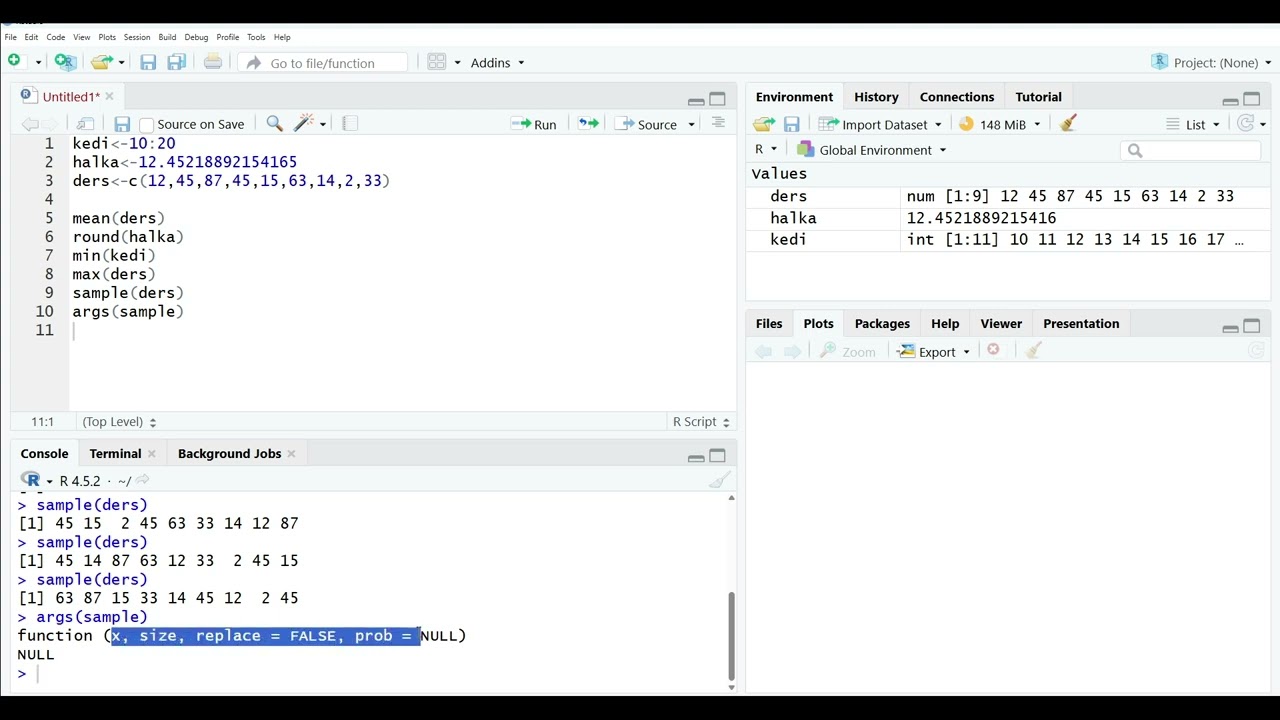Save workspace in Environment pane
The width and height of the screenshot is (1280, 720).
[x=791, y=124]
